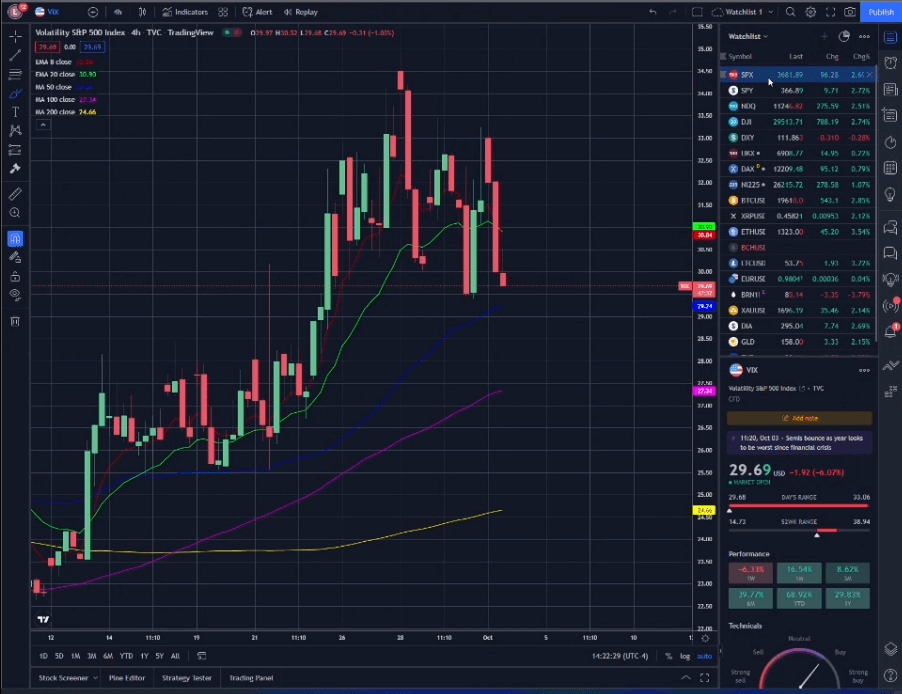Click the blue Publish button
This screenshot has width=902, height=694.
881,12
